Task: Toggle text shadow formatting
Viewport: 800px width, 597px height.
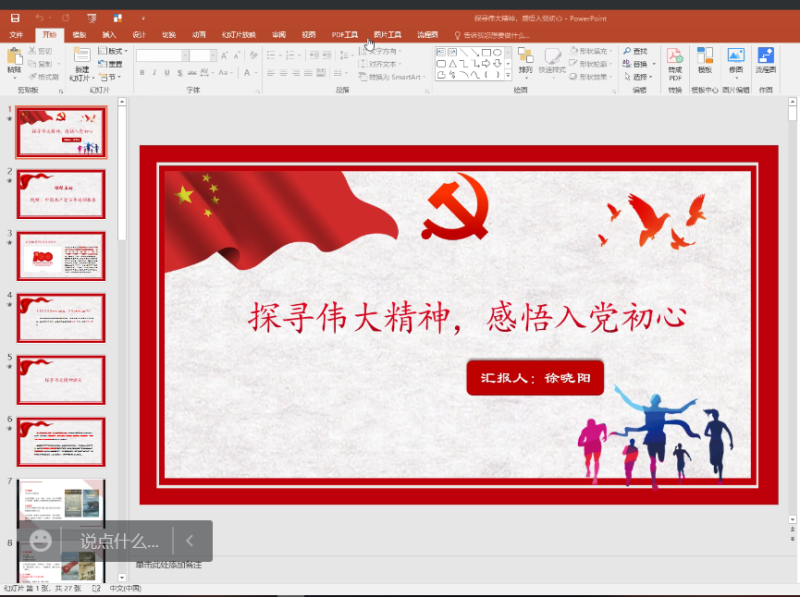Action: (x=180, y=73)
